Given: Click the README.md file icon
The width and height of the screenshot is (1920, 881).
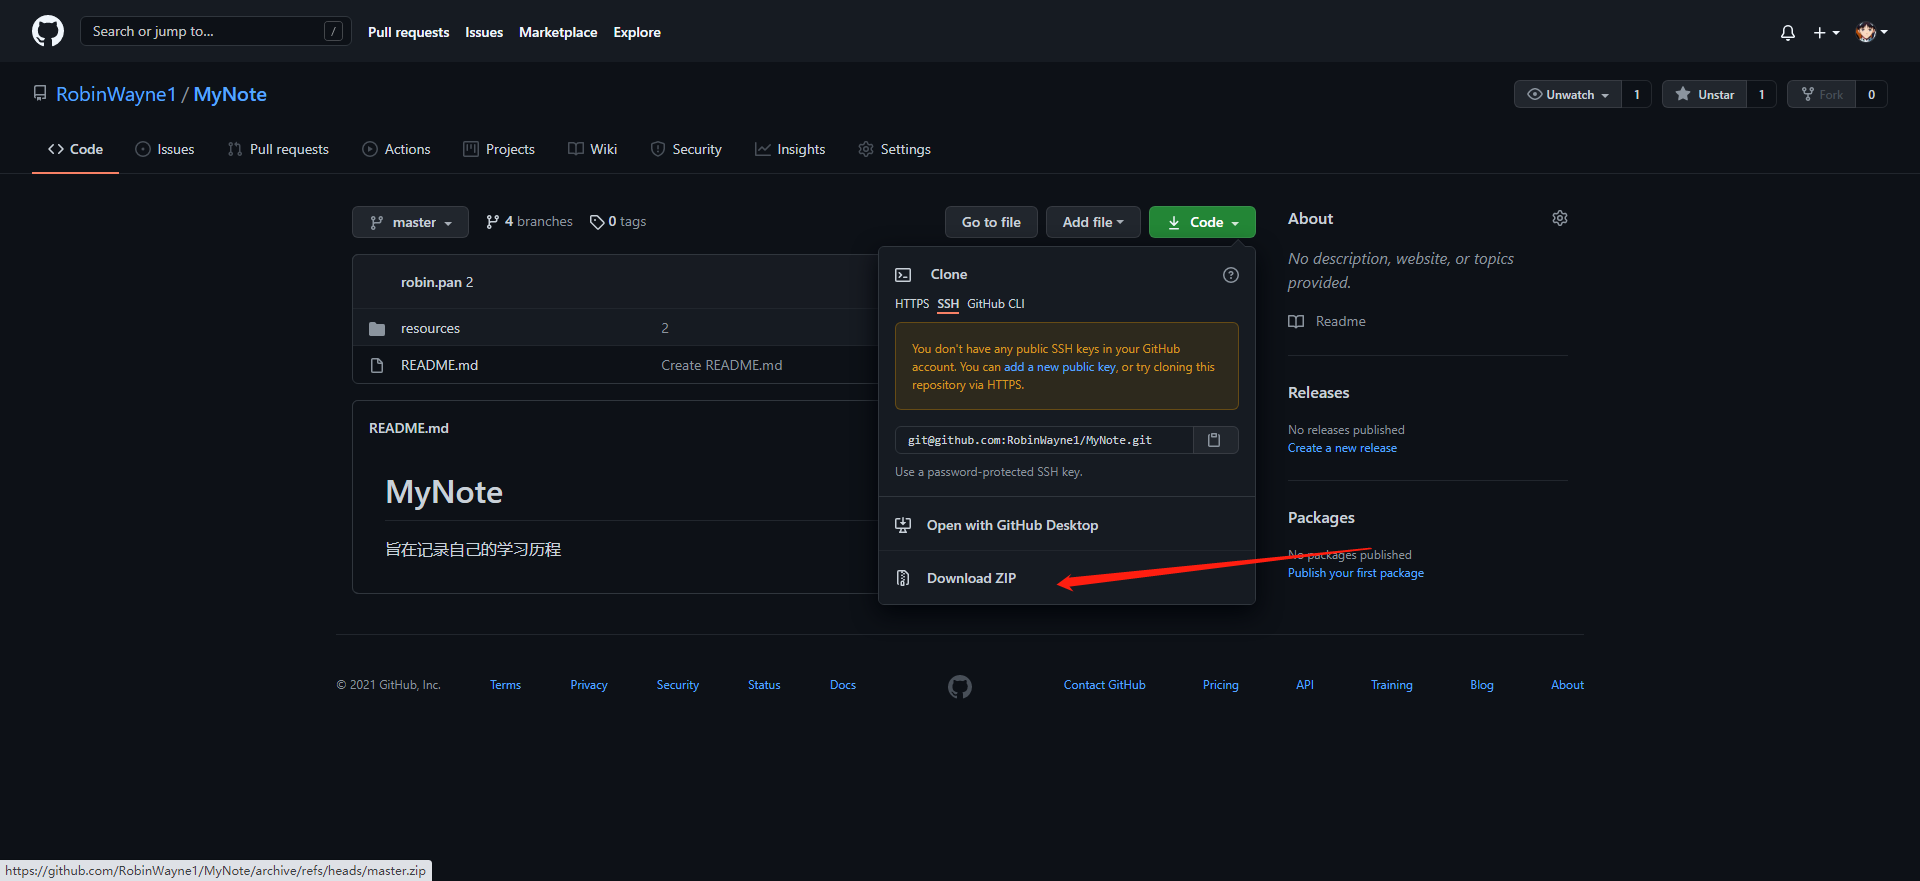Looking at the screenshot, I should [377, 366].
